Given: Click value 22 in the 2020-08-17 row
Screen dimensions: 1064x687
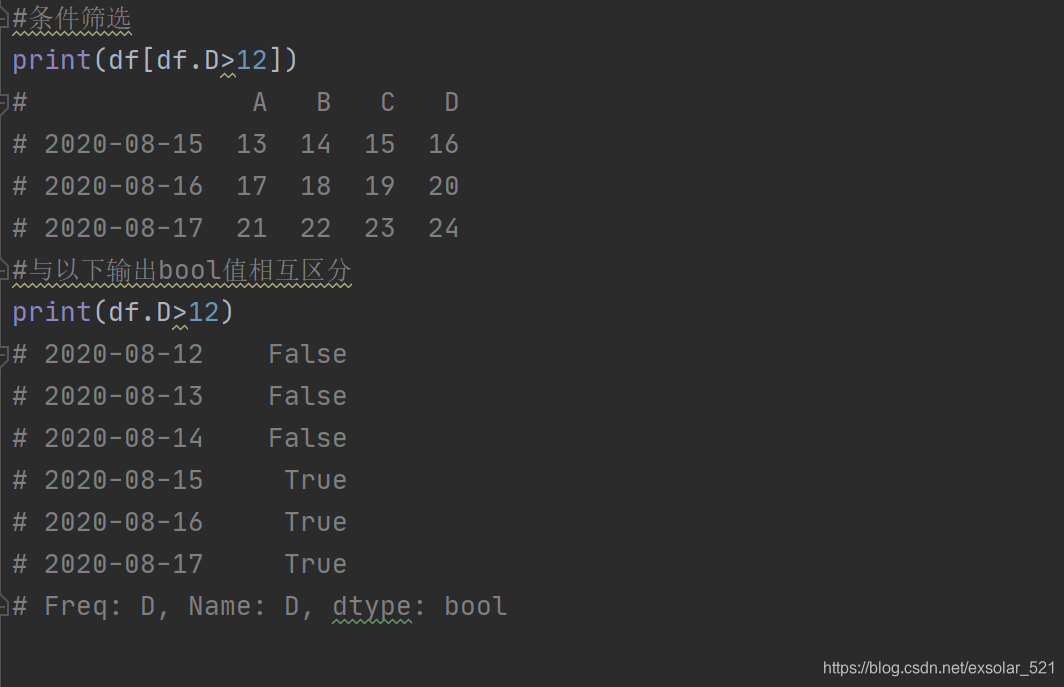Looking at the screenshot, I should click(316, 229).
